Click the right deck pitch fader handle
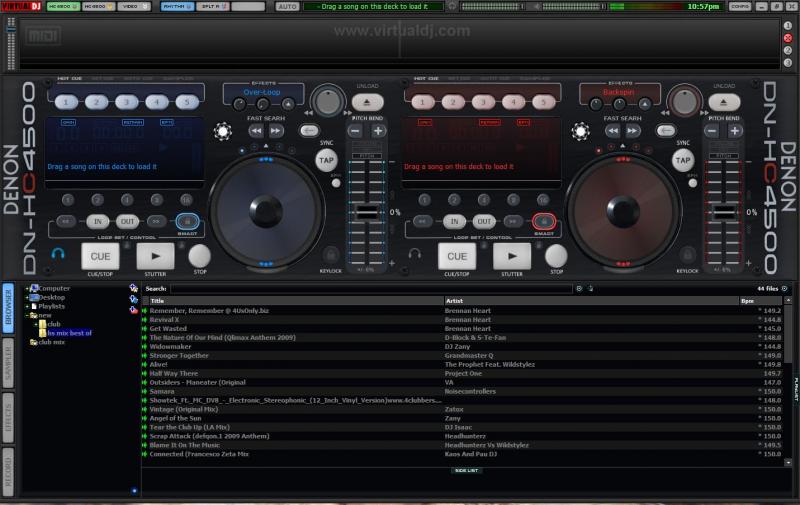 [x=723, y=212]
